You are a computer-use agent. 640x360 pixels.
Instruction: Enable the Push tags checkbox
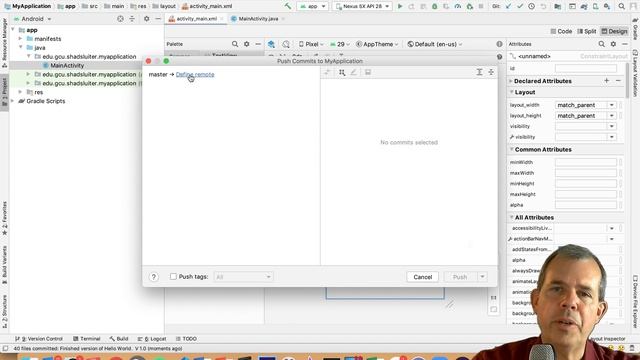pos(173,277)
